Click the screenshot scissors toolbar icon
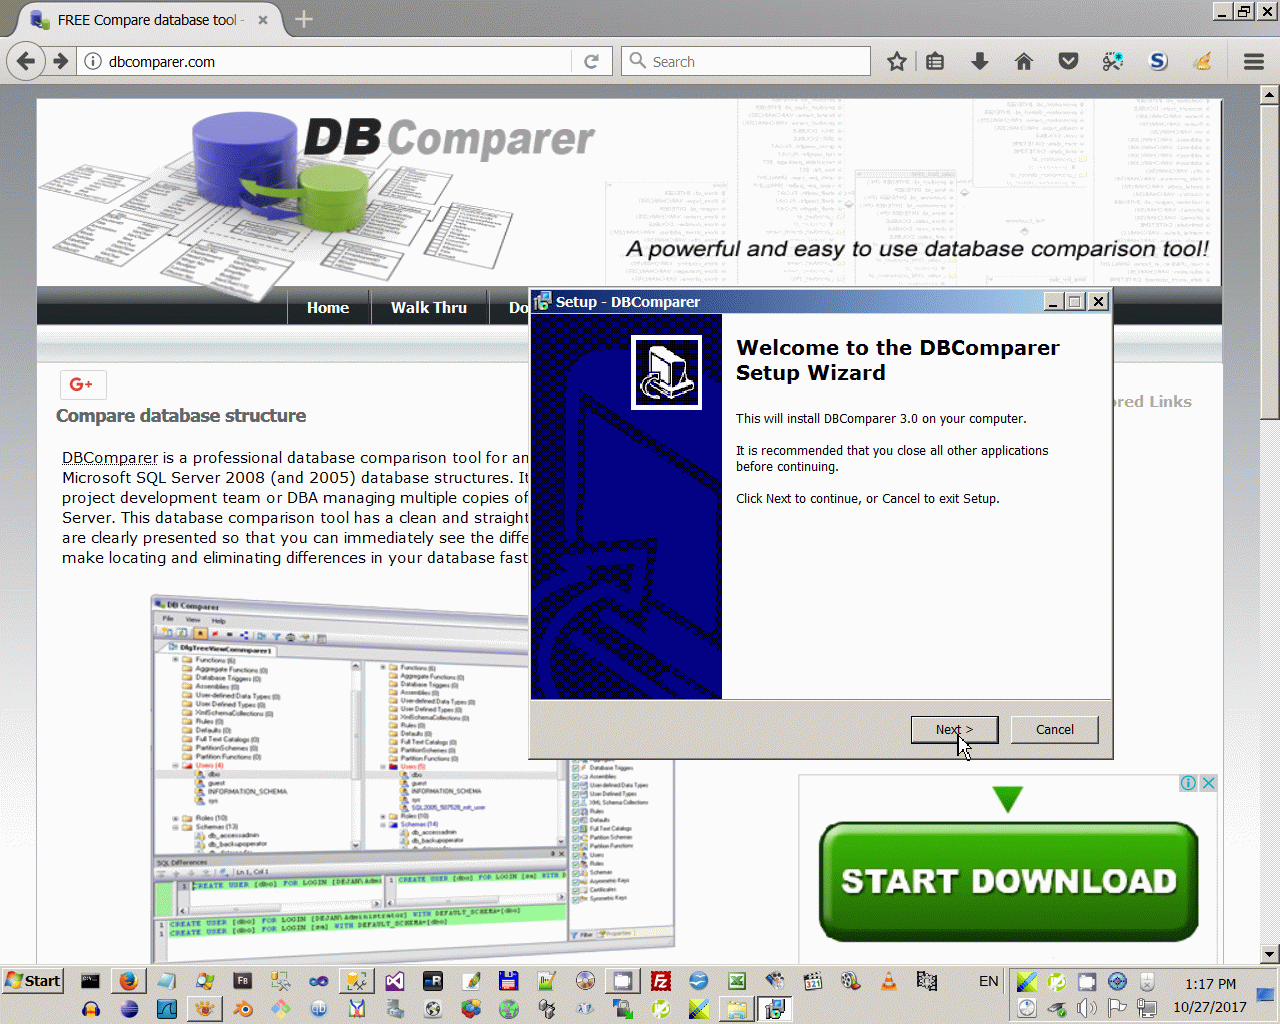This screenshot has height=1024, width=1280. click(1113, 61)
